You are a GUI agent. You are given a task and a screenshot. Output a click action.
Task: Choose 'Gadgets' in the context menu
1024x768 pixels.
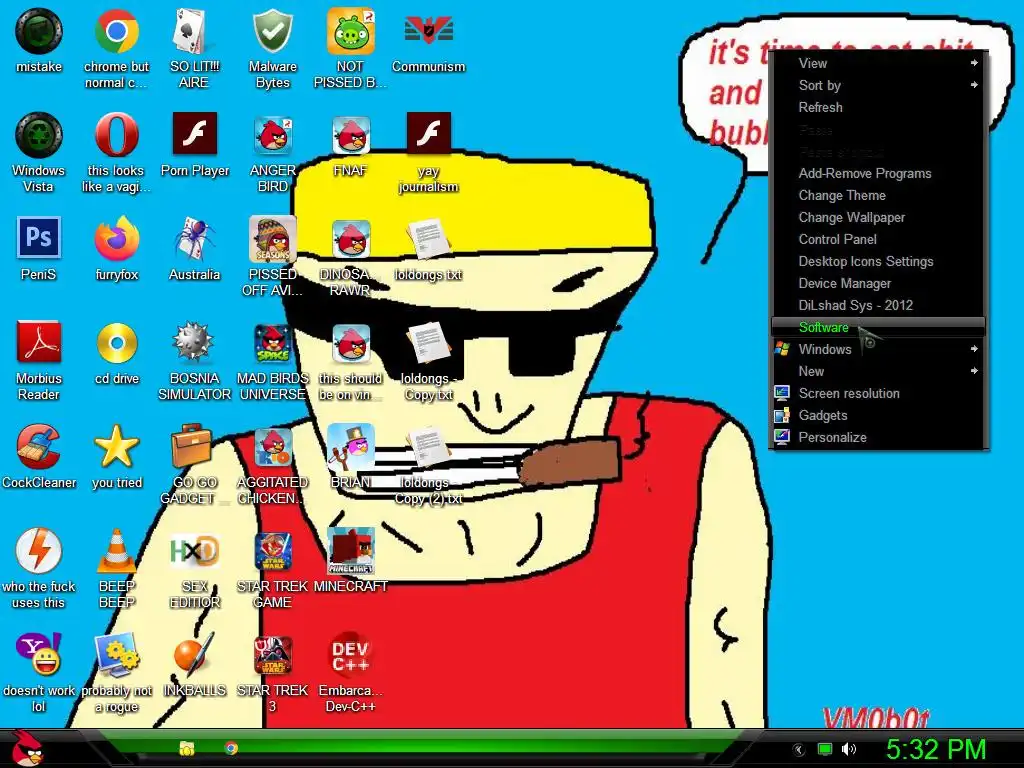coord(878,415)
